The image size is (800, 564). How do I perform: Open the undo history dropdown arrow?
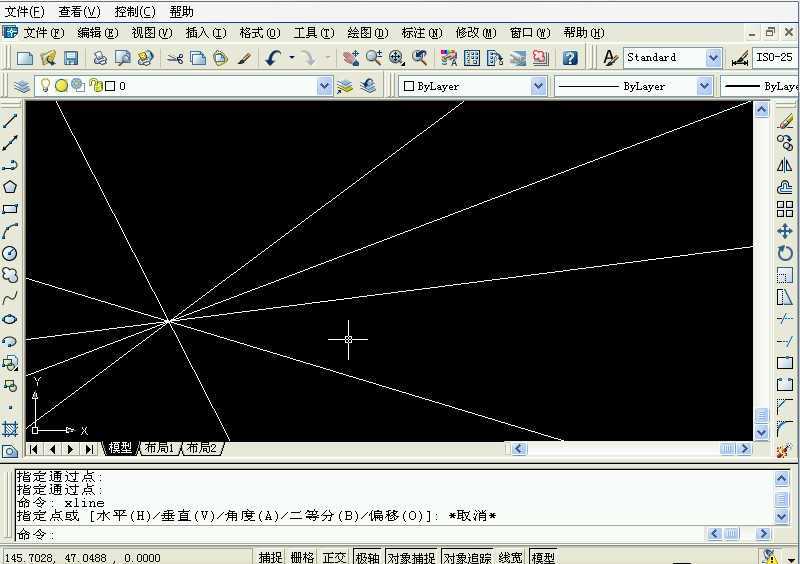[x=292, y=58]
